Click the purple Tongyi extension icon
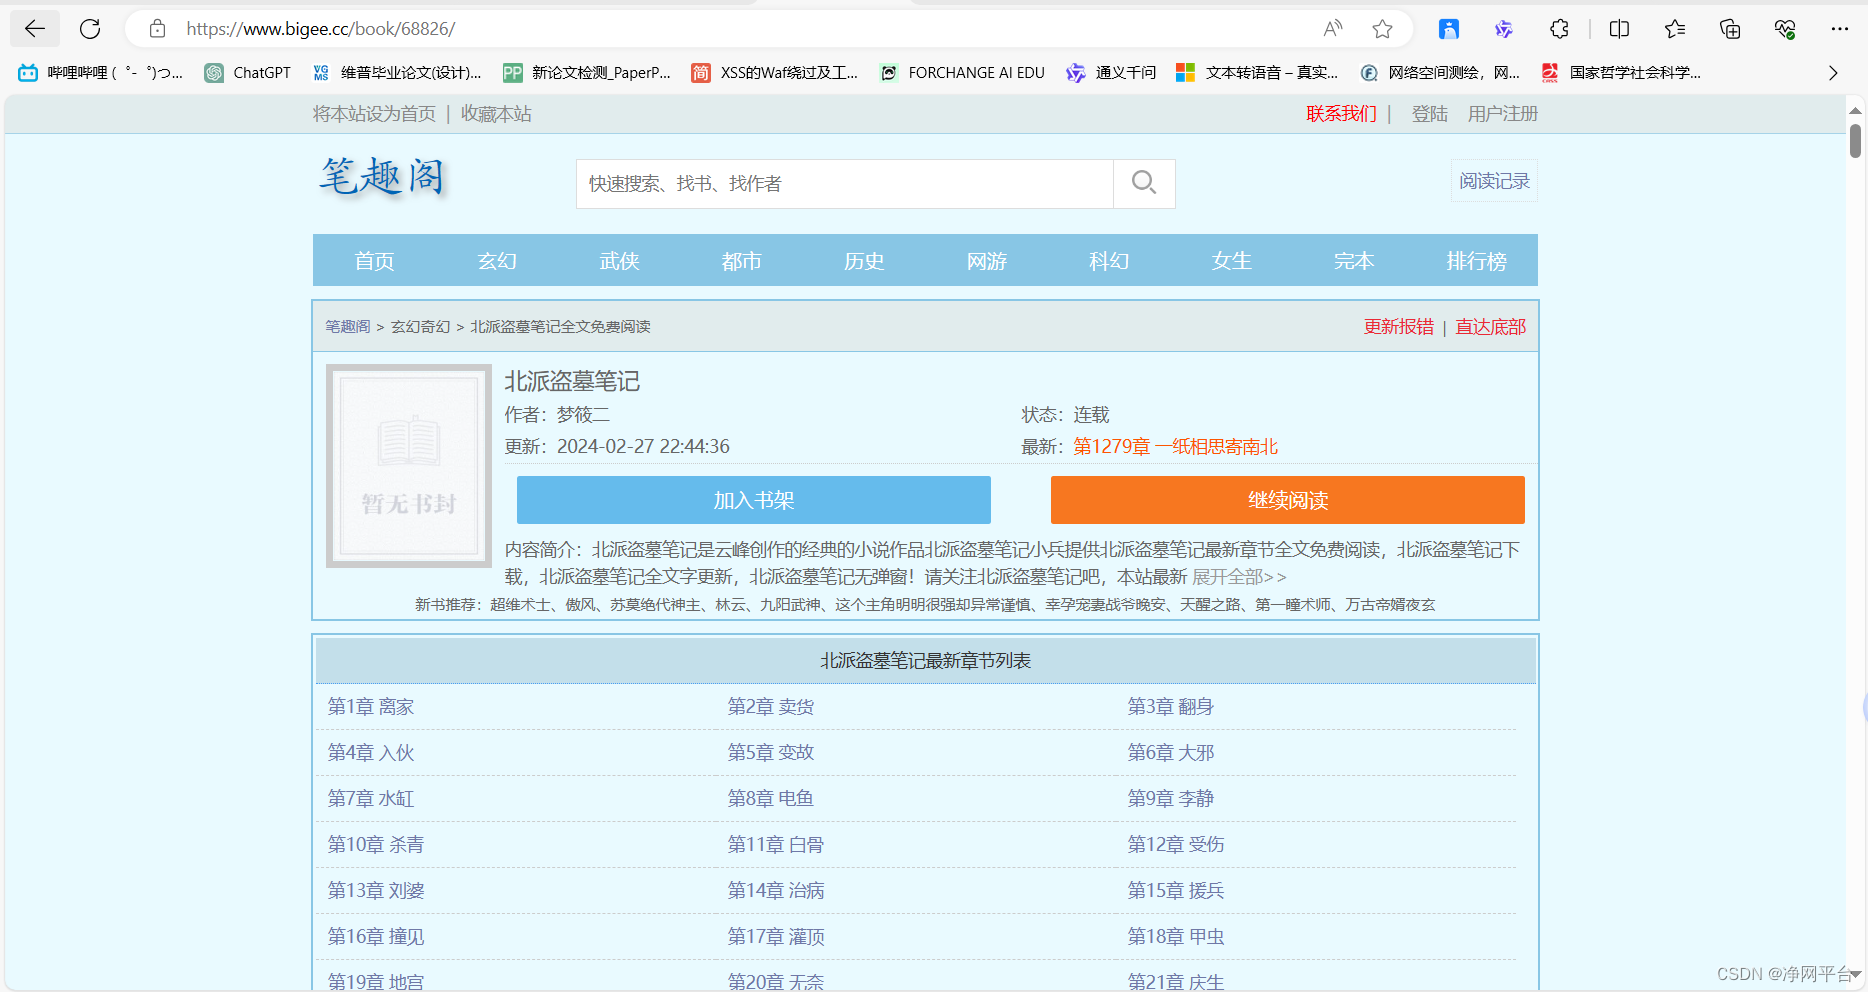 [1504, 29]
